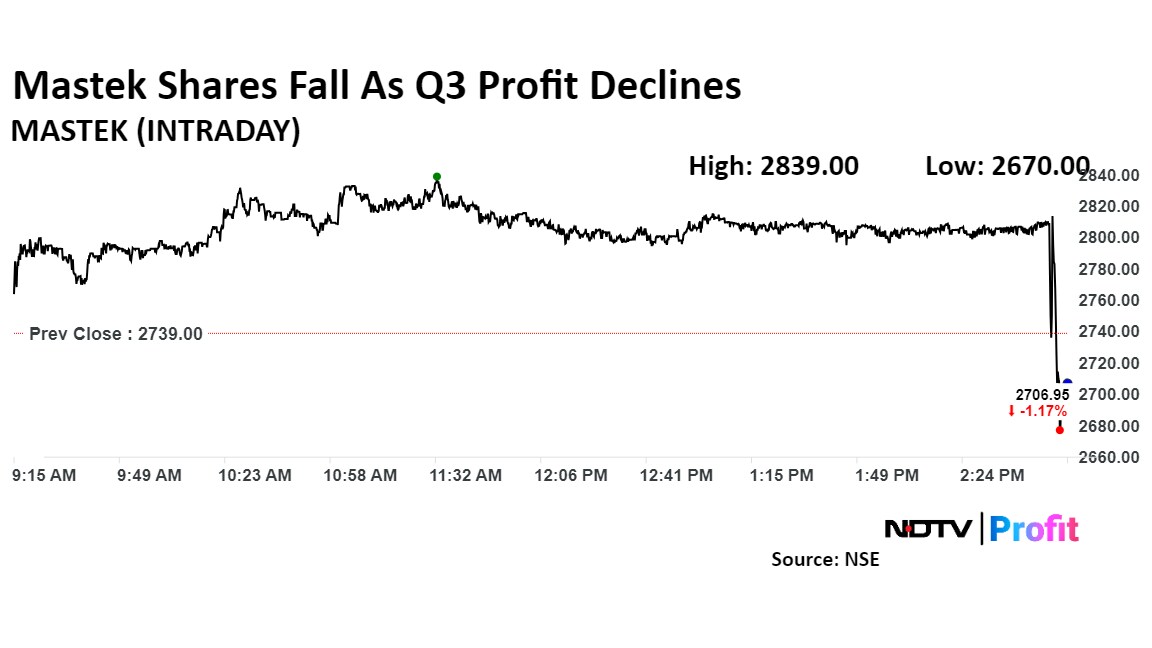Click the Profit logo text
Image resolution: width=1152 pixels, height=648 pixels.
(x=1034, y=529)
